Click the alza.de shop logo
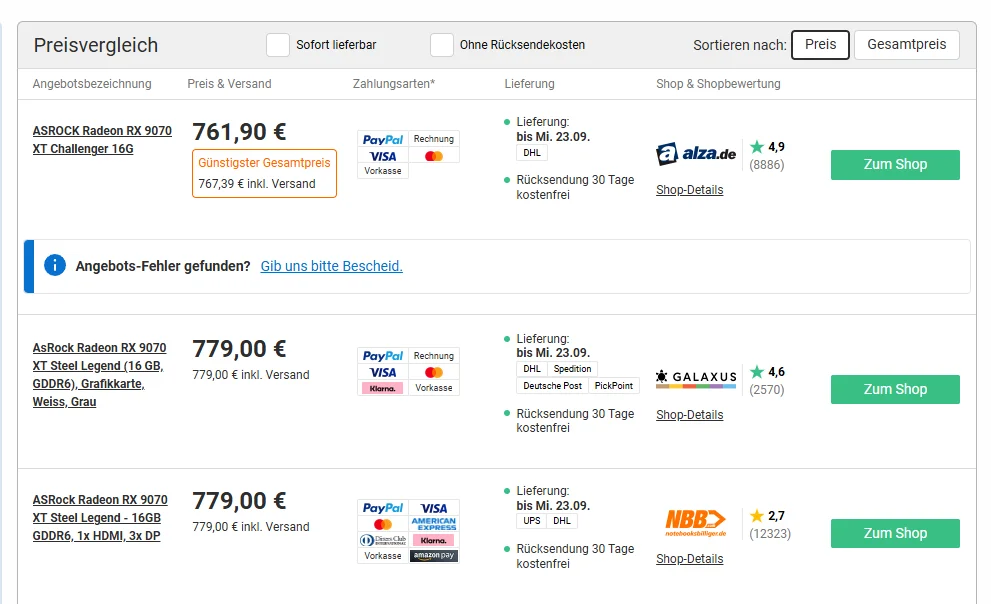 pyautogui.click(x=696, y=154)
